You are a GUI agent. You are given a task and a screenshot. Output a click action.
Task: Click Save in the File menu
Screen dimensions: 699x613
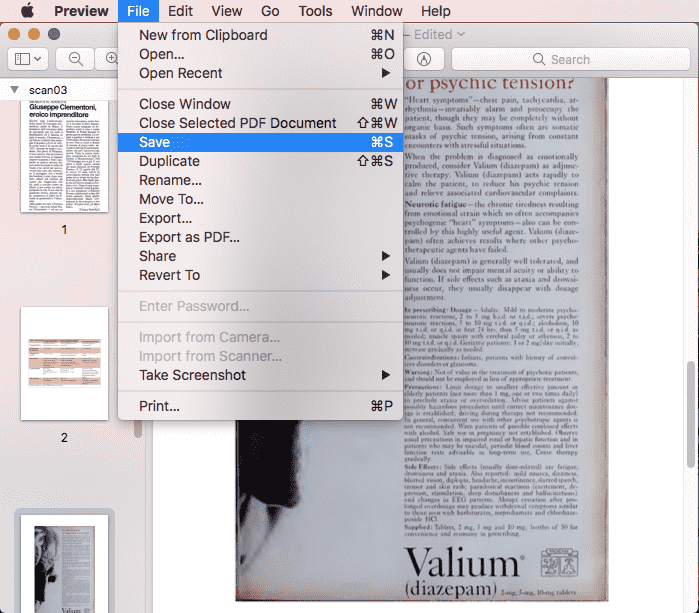coord(260,142)
